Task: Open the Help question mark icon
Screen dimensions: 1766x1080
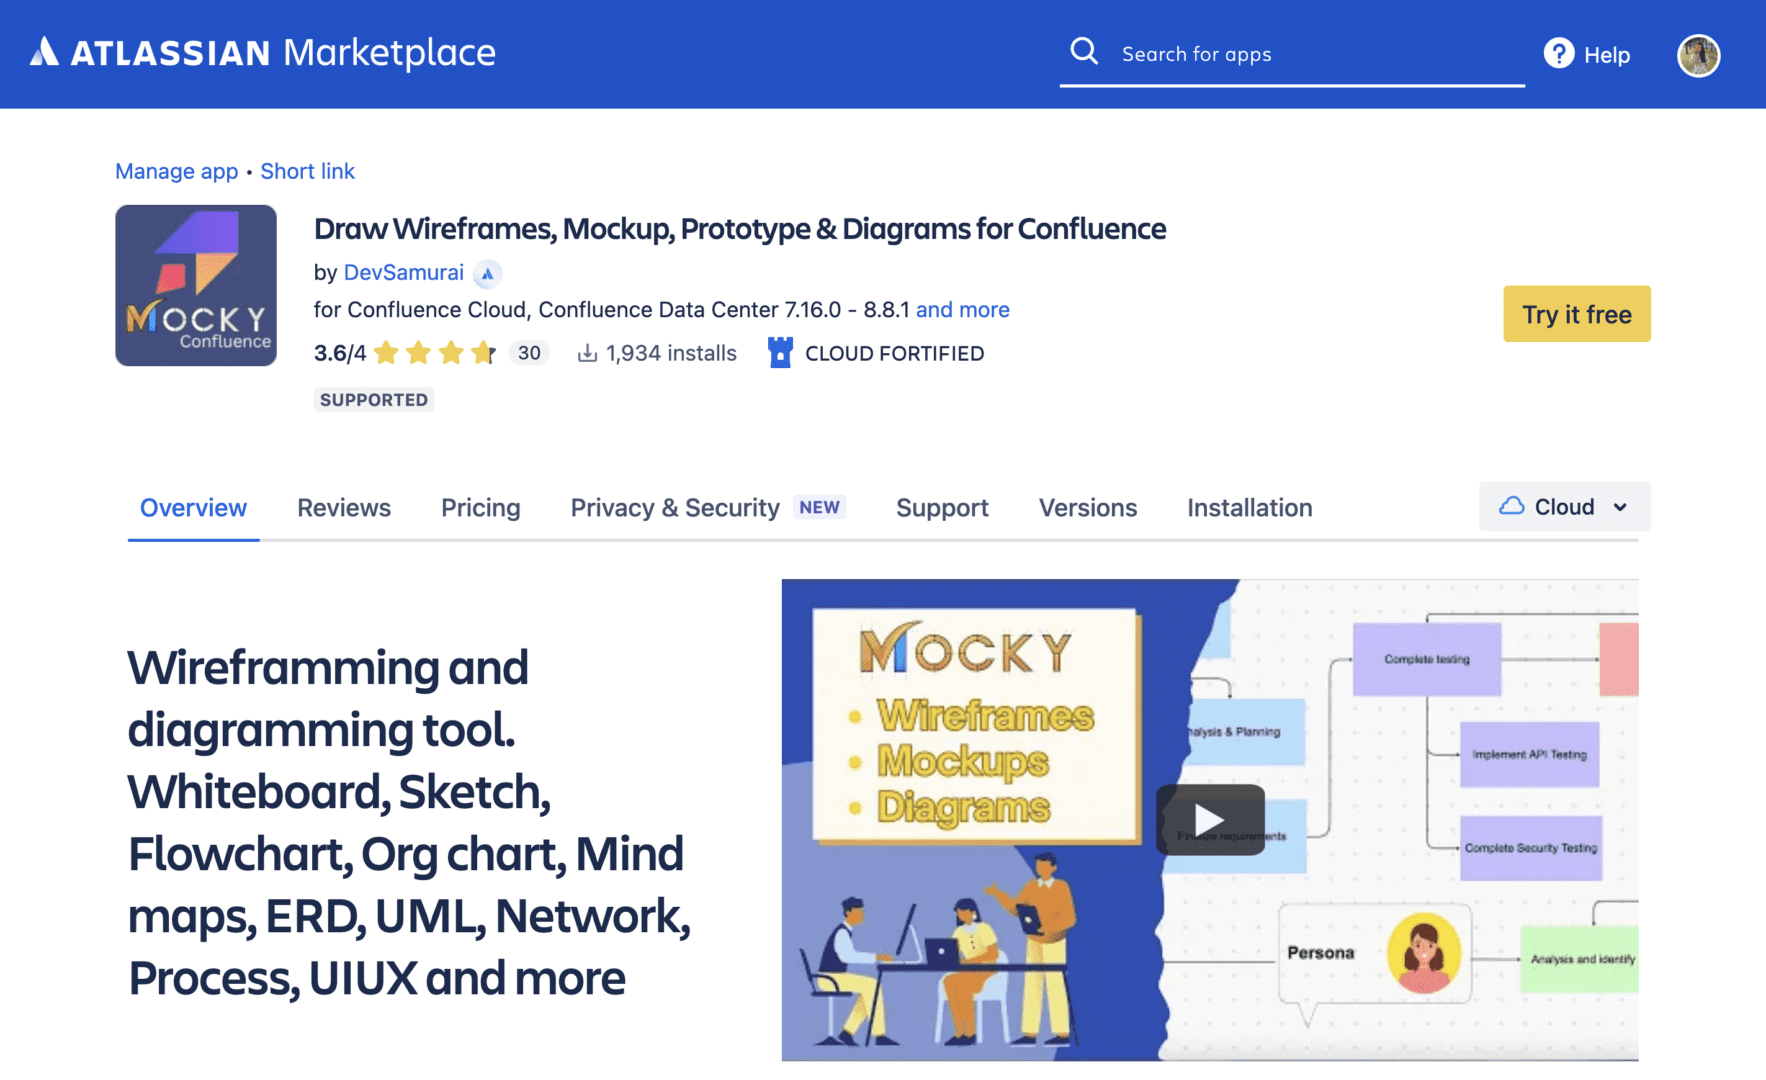Action: (1558, 53)
